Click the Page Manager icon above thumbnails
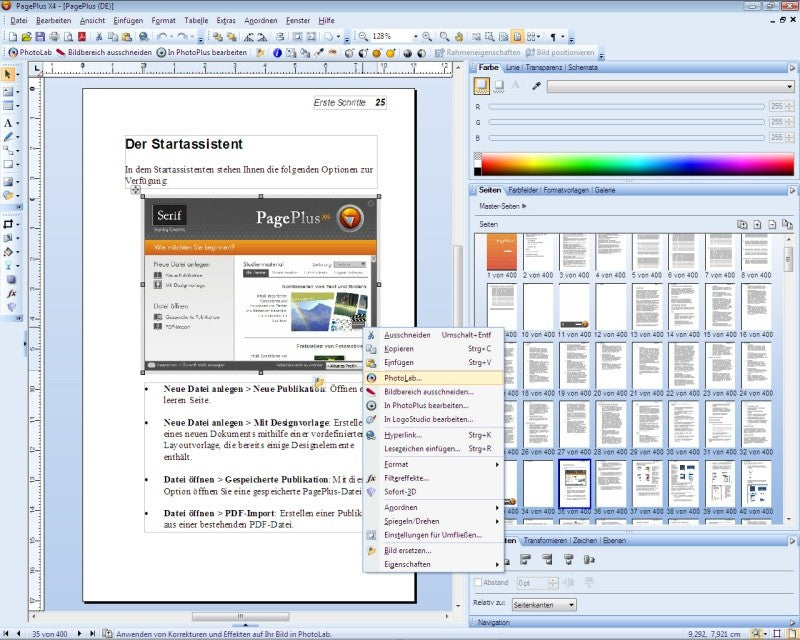The height and width of the screenshot is (640, 800). click(742, 225)
